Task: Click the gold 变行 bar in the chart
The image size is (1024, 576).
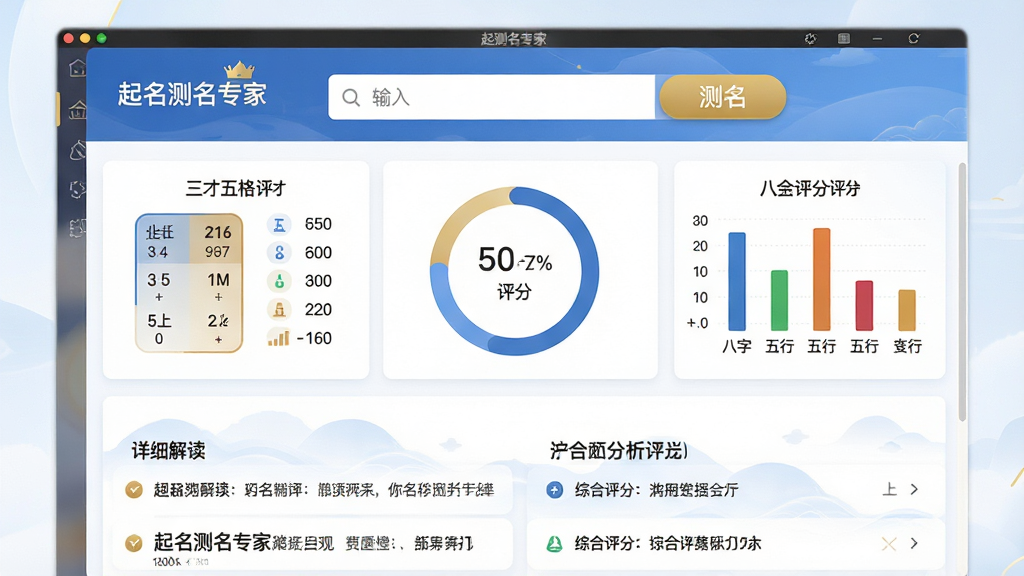Action: [907, 310]
